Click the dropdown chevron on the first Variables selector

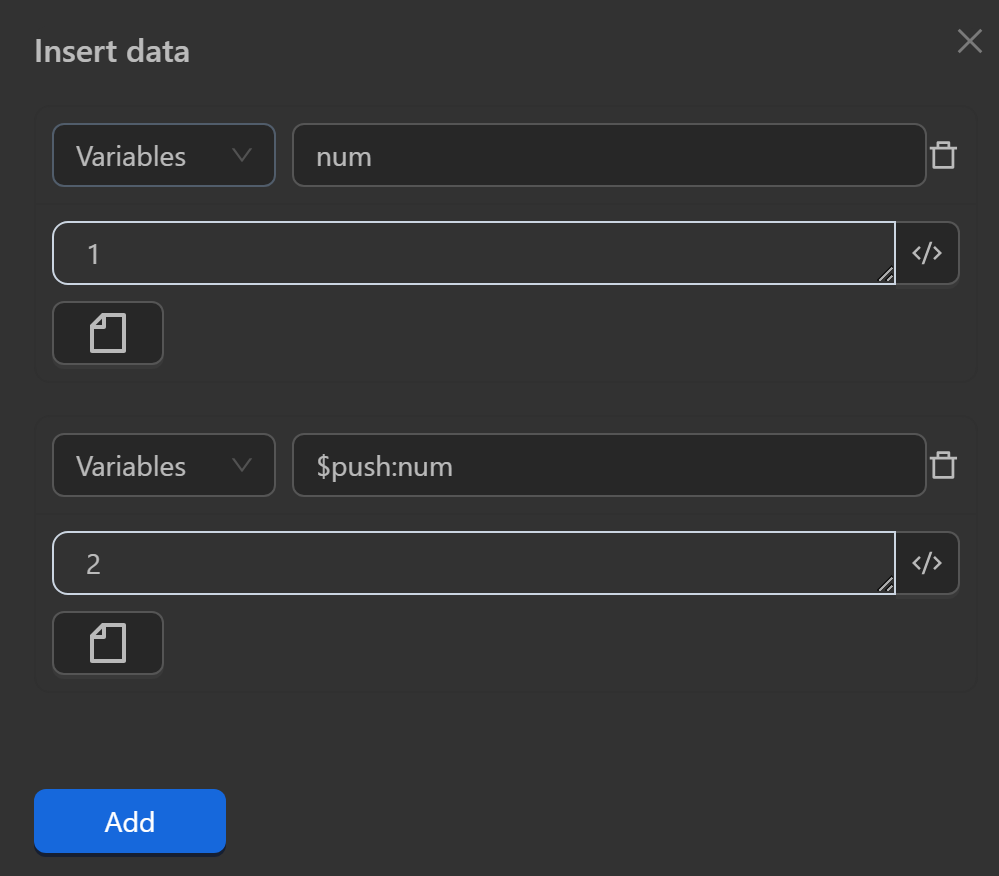click(243, 155)
